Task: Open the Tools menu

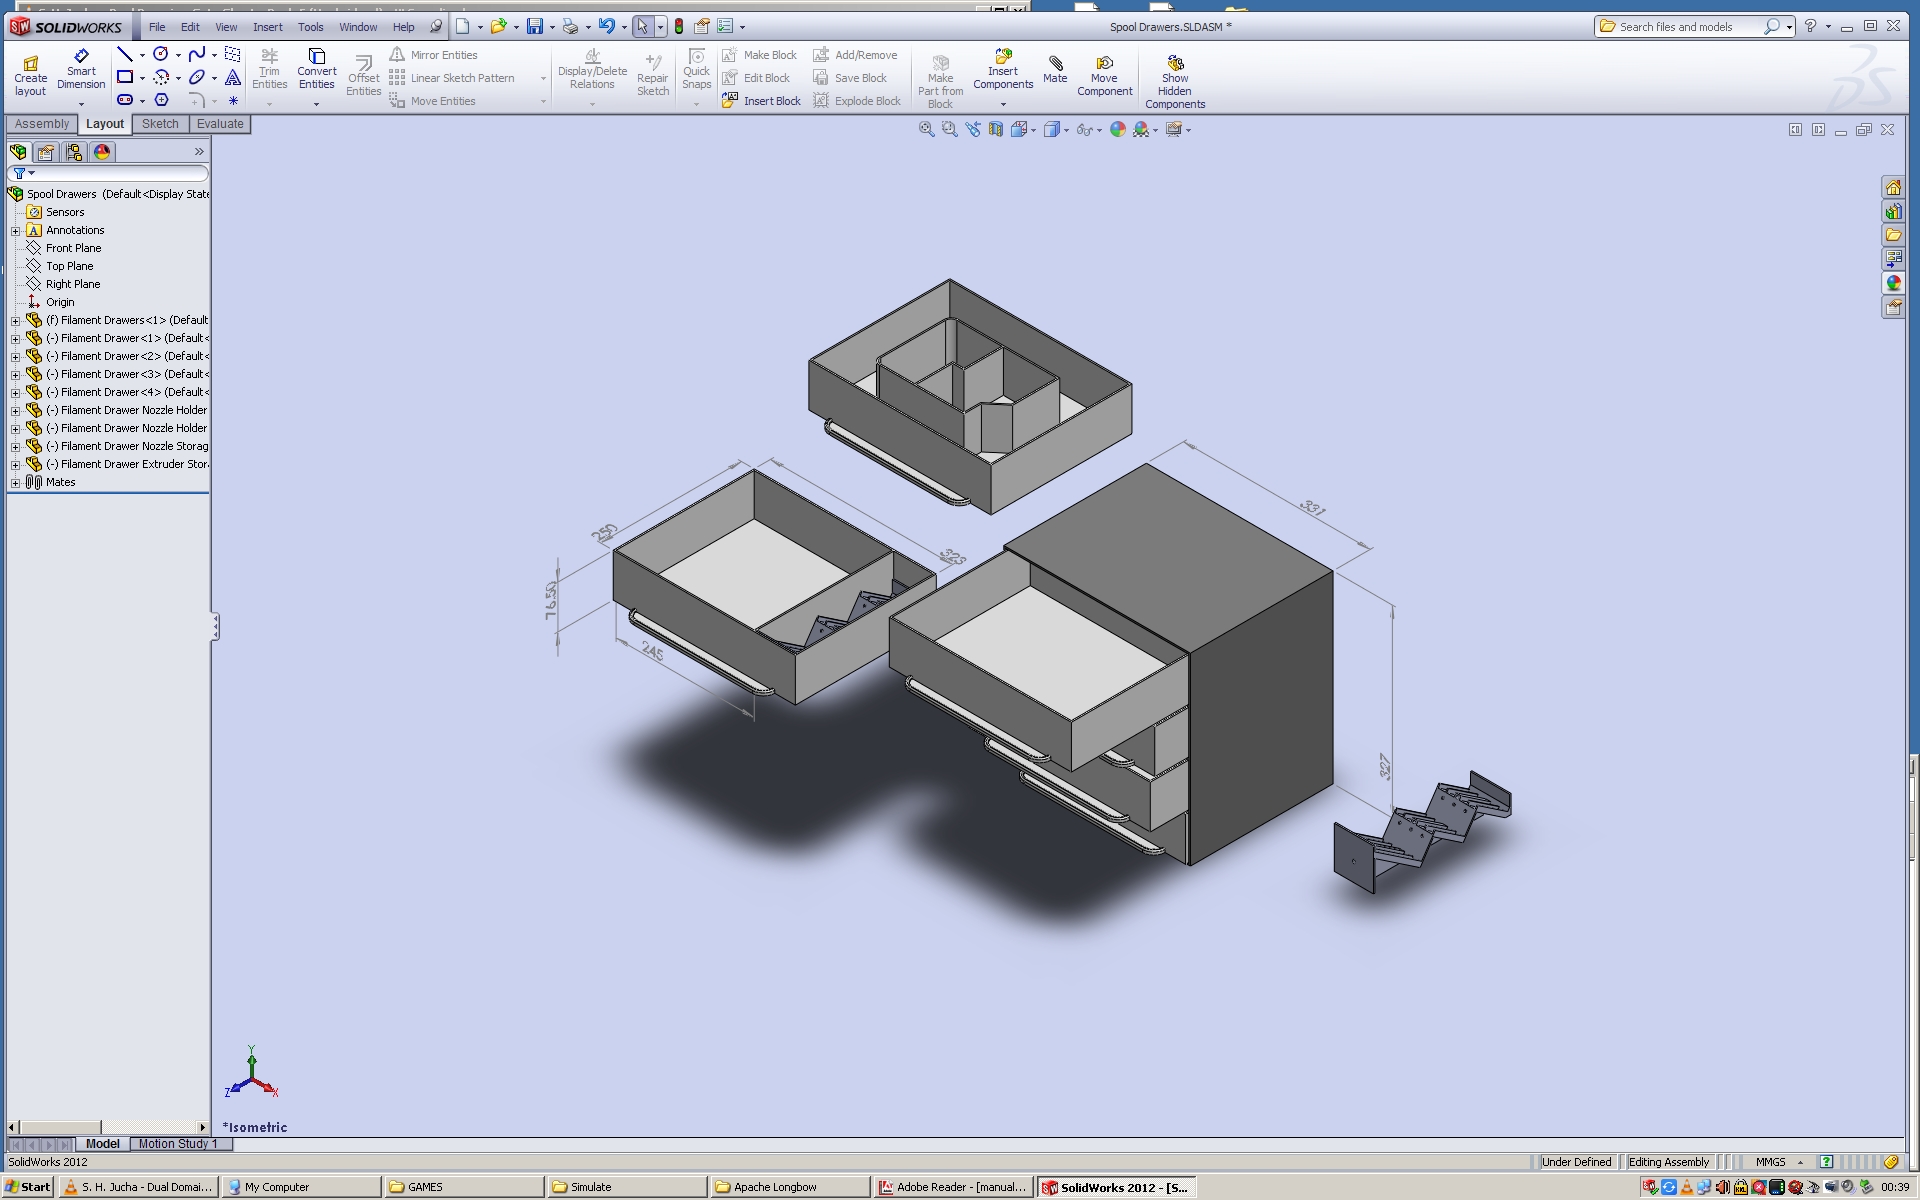Action: pos(310,27)
